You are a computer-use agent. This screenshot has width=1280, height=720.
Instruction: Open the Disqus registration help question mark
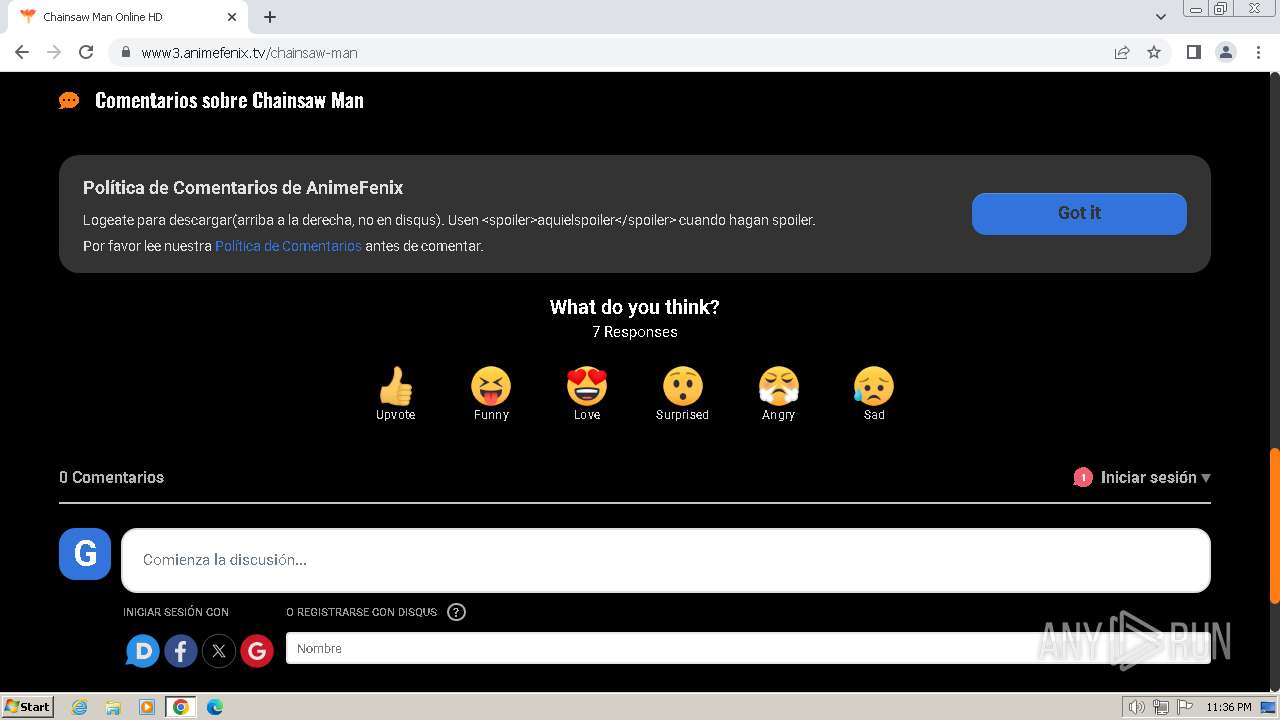tap(457, 612)
